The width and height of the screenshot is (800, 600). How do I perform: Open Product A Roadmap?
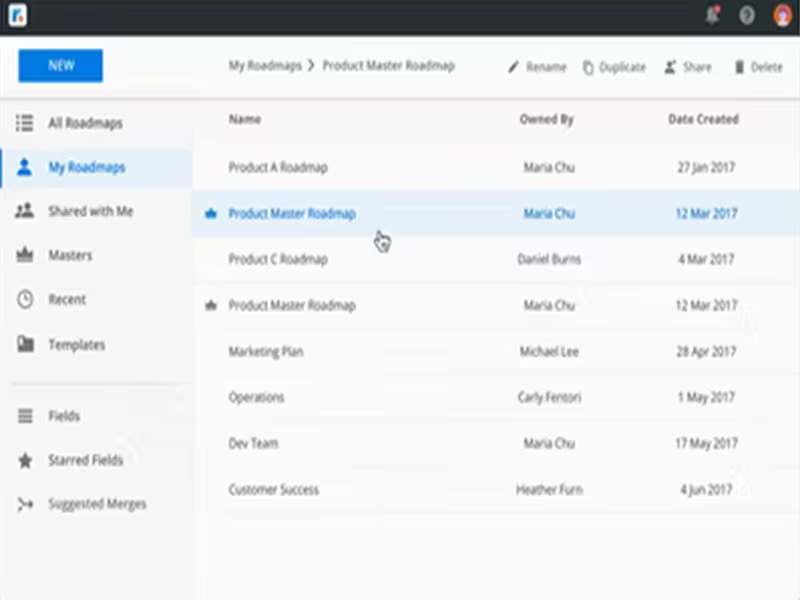click(278, 167)
